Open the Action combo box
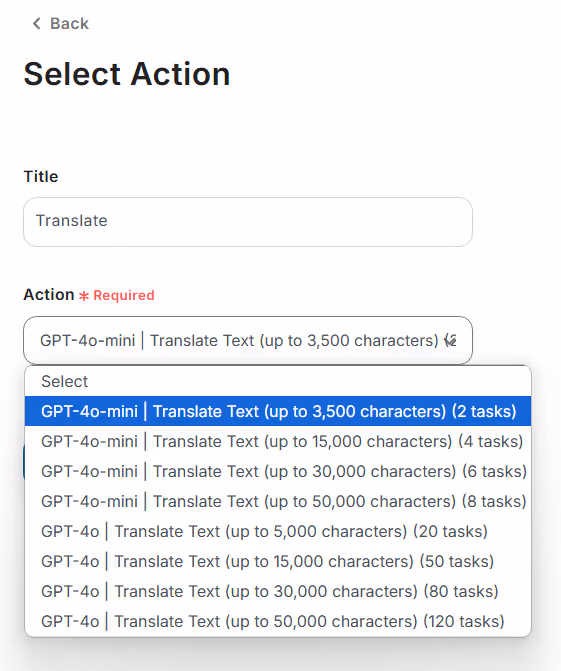Viewport: 561px width, 671px height. (248, 341)
